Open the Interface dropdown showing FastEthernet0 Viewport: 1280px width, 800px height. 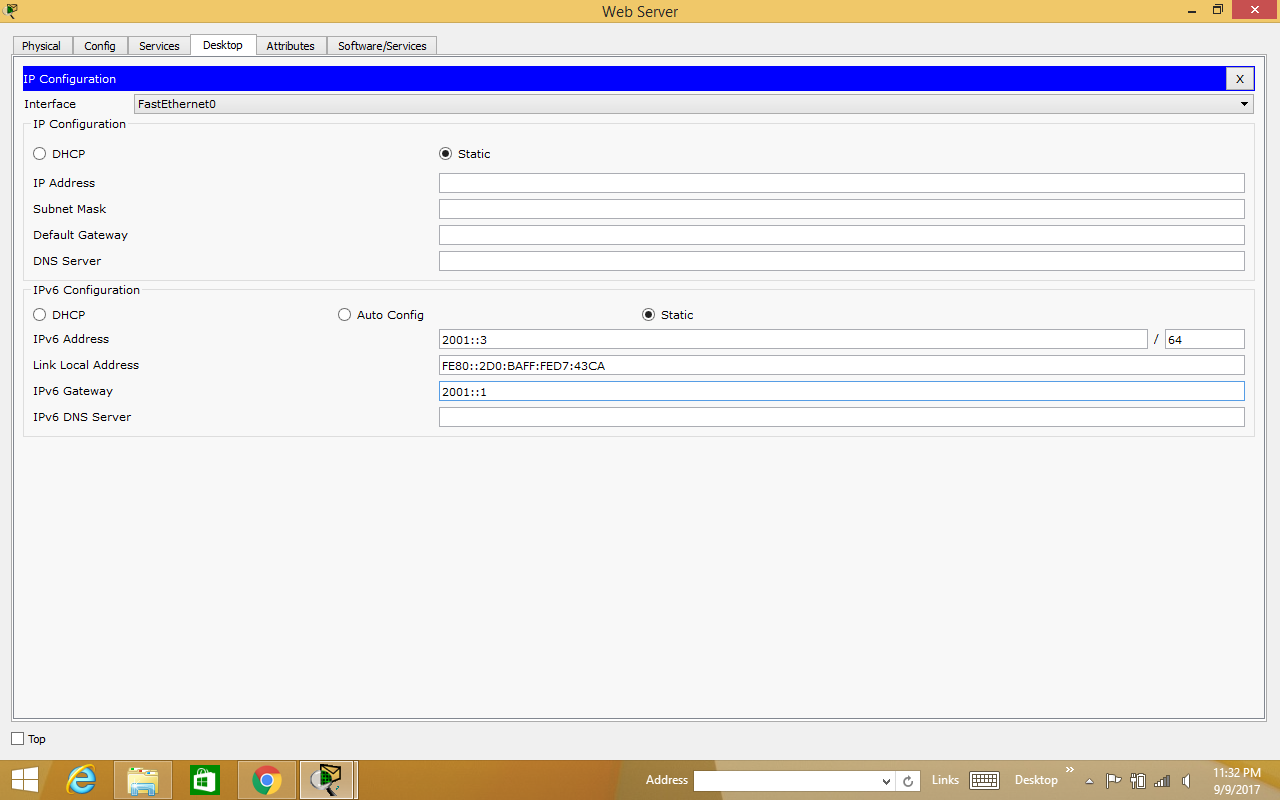coord(1244,103)
